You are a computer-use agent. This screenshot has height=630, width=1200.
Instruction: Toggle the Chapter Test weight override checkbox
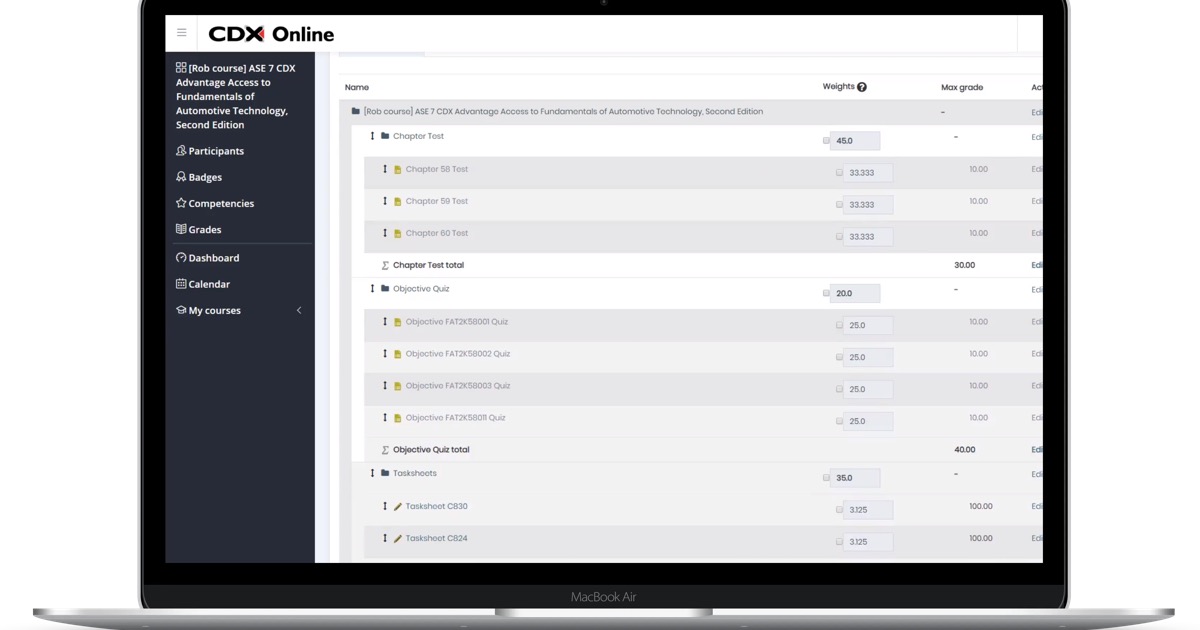point(826,141)
